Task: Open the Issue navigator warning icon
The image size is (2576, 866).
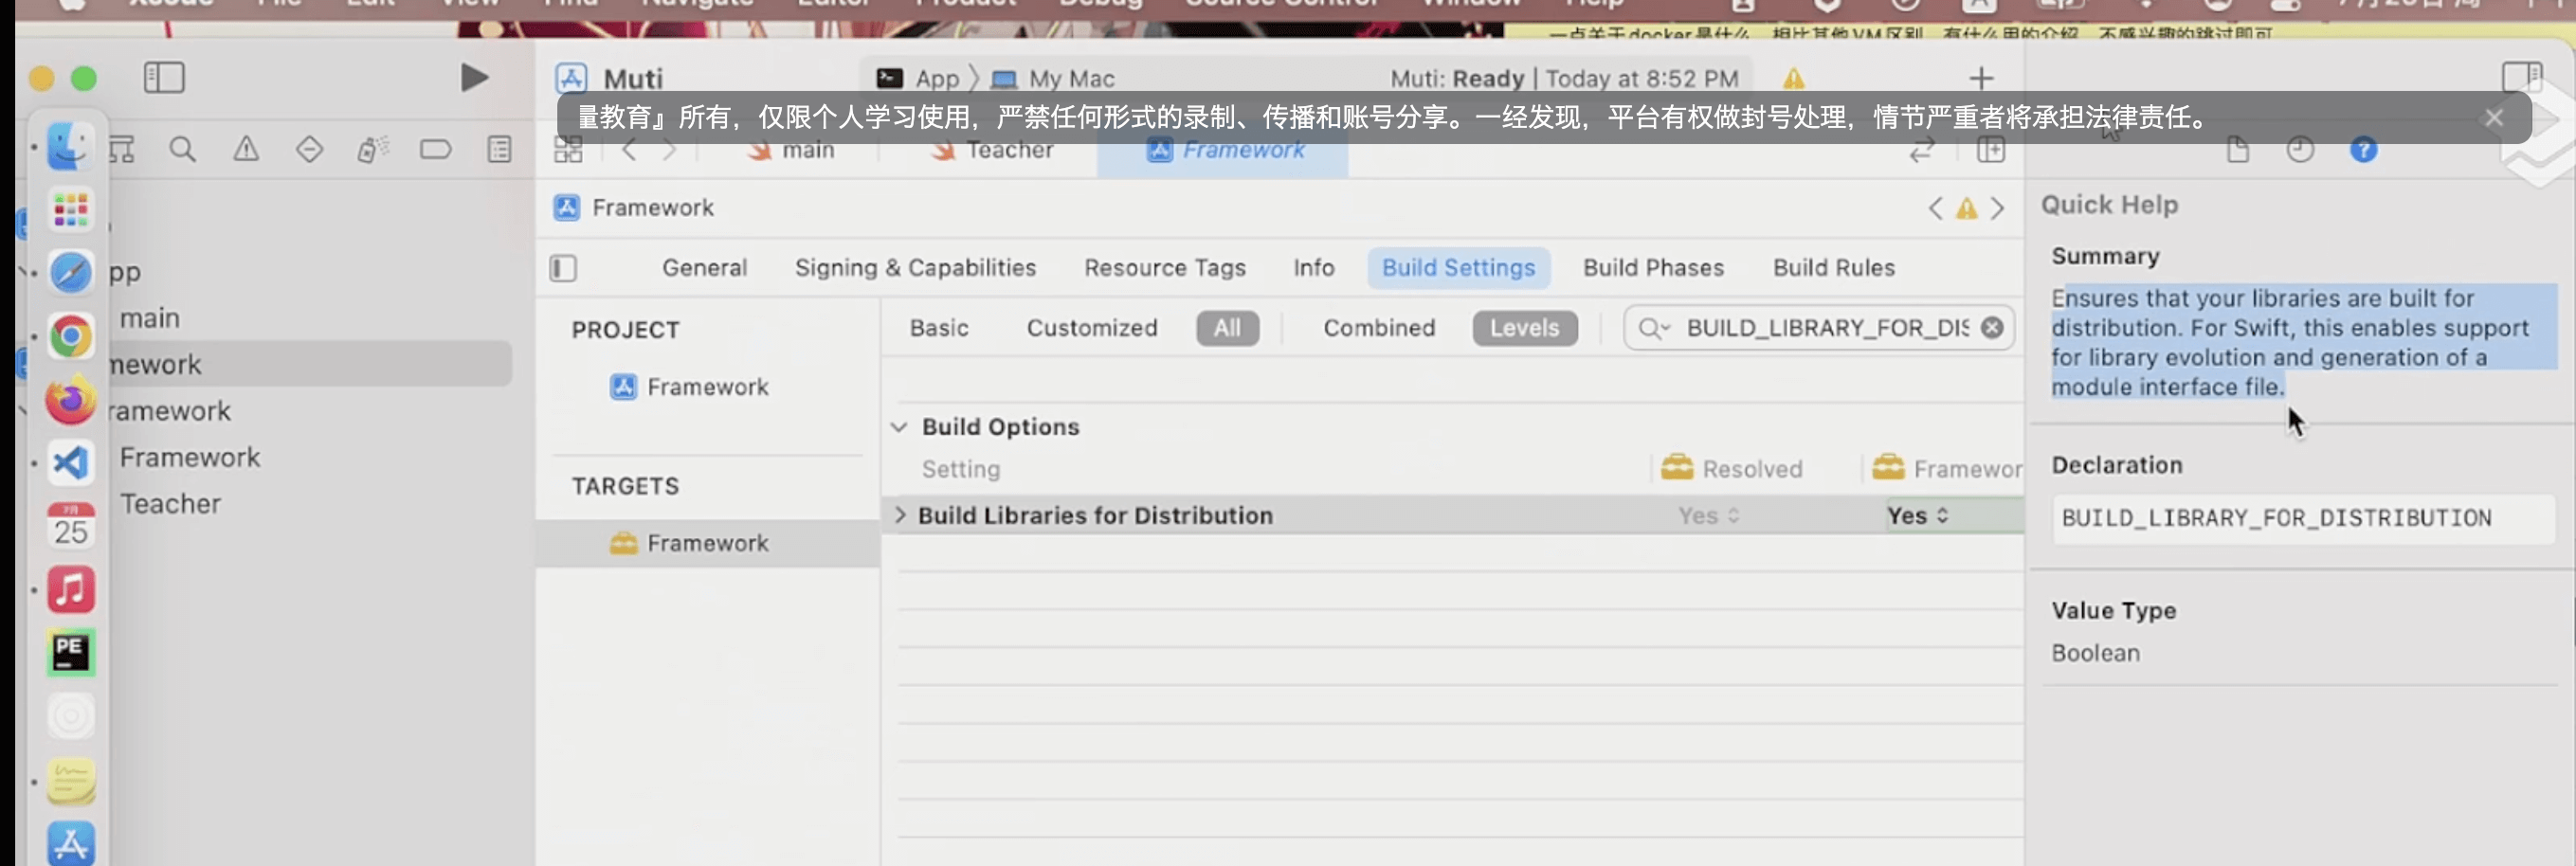Action: pos(246,150)
